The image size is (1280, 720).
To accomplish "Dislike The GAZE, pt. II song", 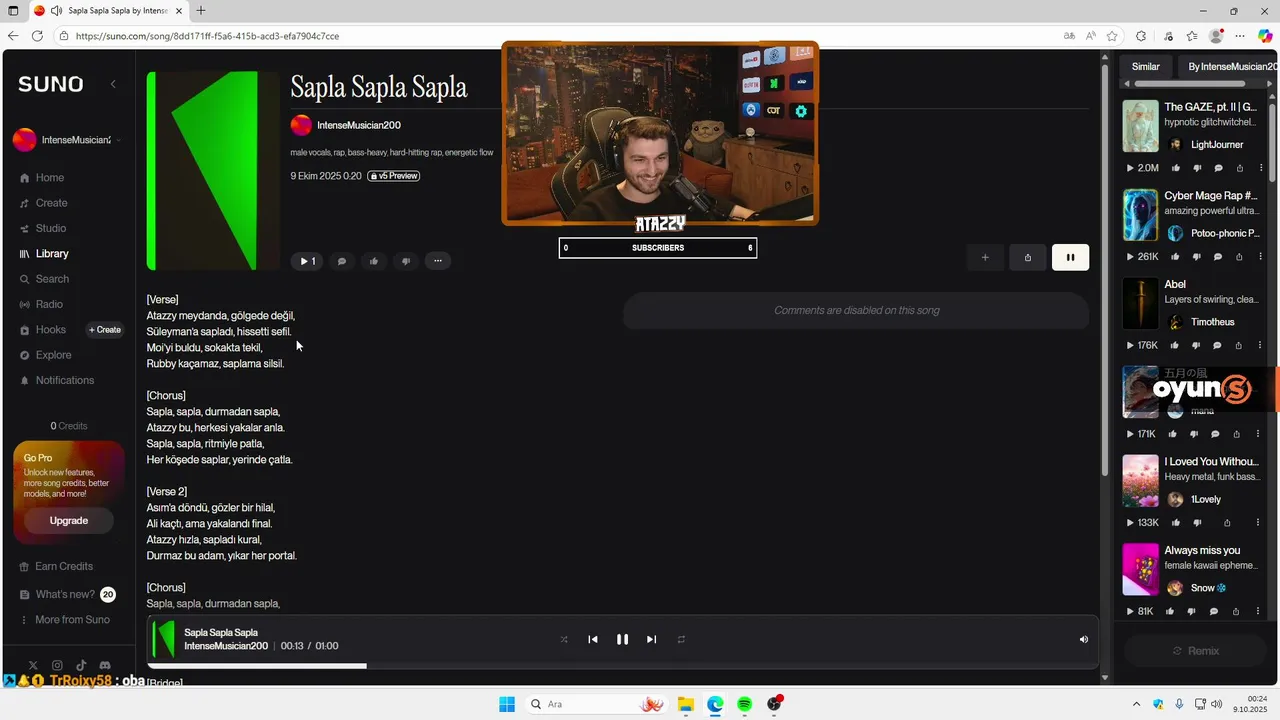I will pyautogui.click(x=1196, y=168).
